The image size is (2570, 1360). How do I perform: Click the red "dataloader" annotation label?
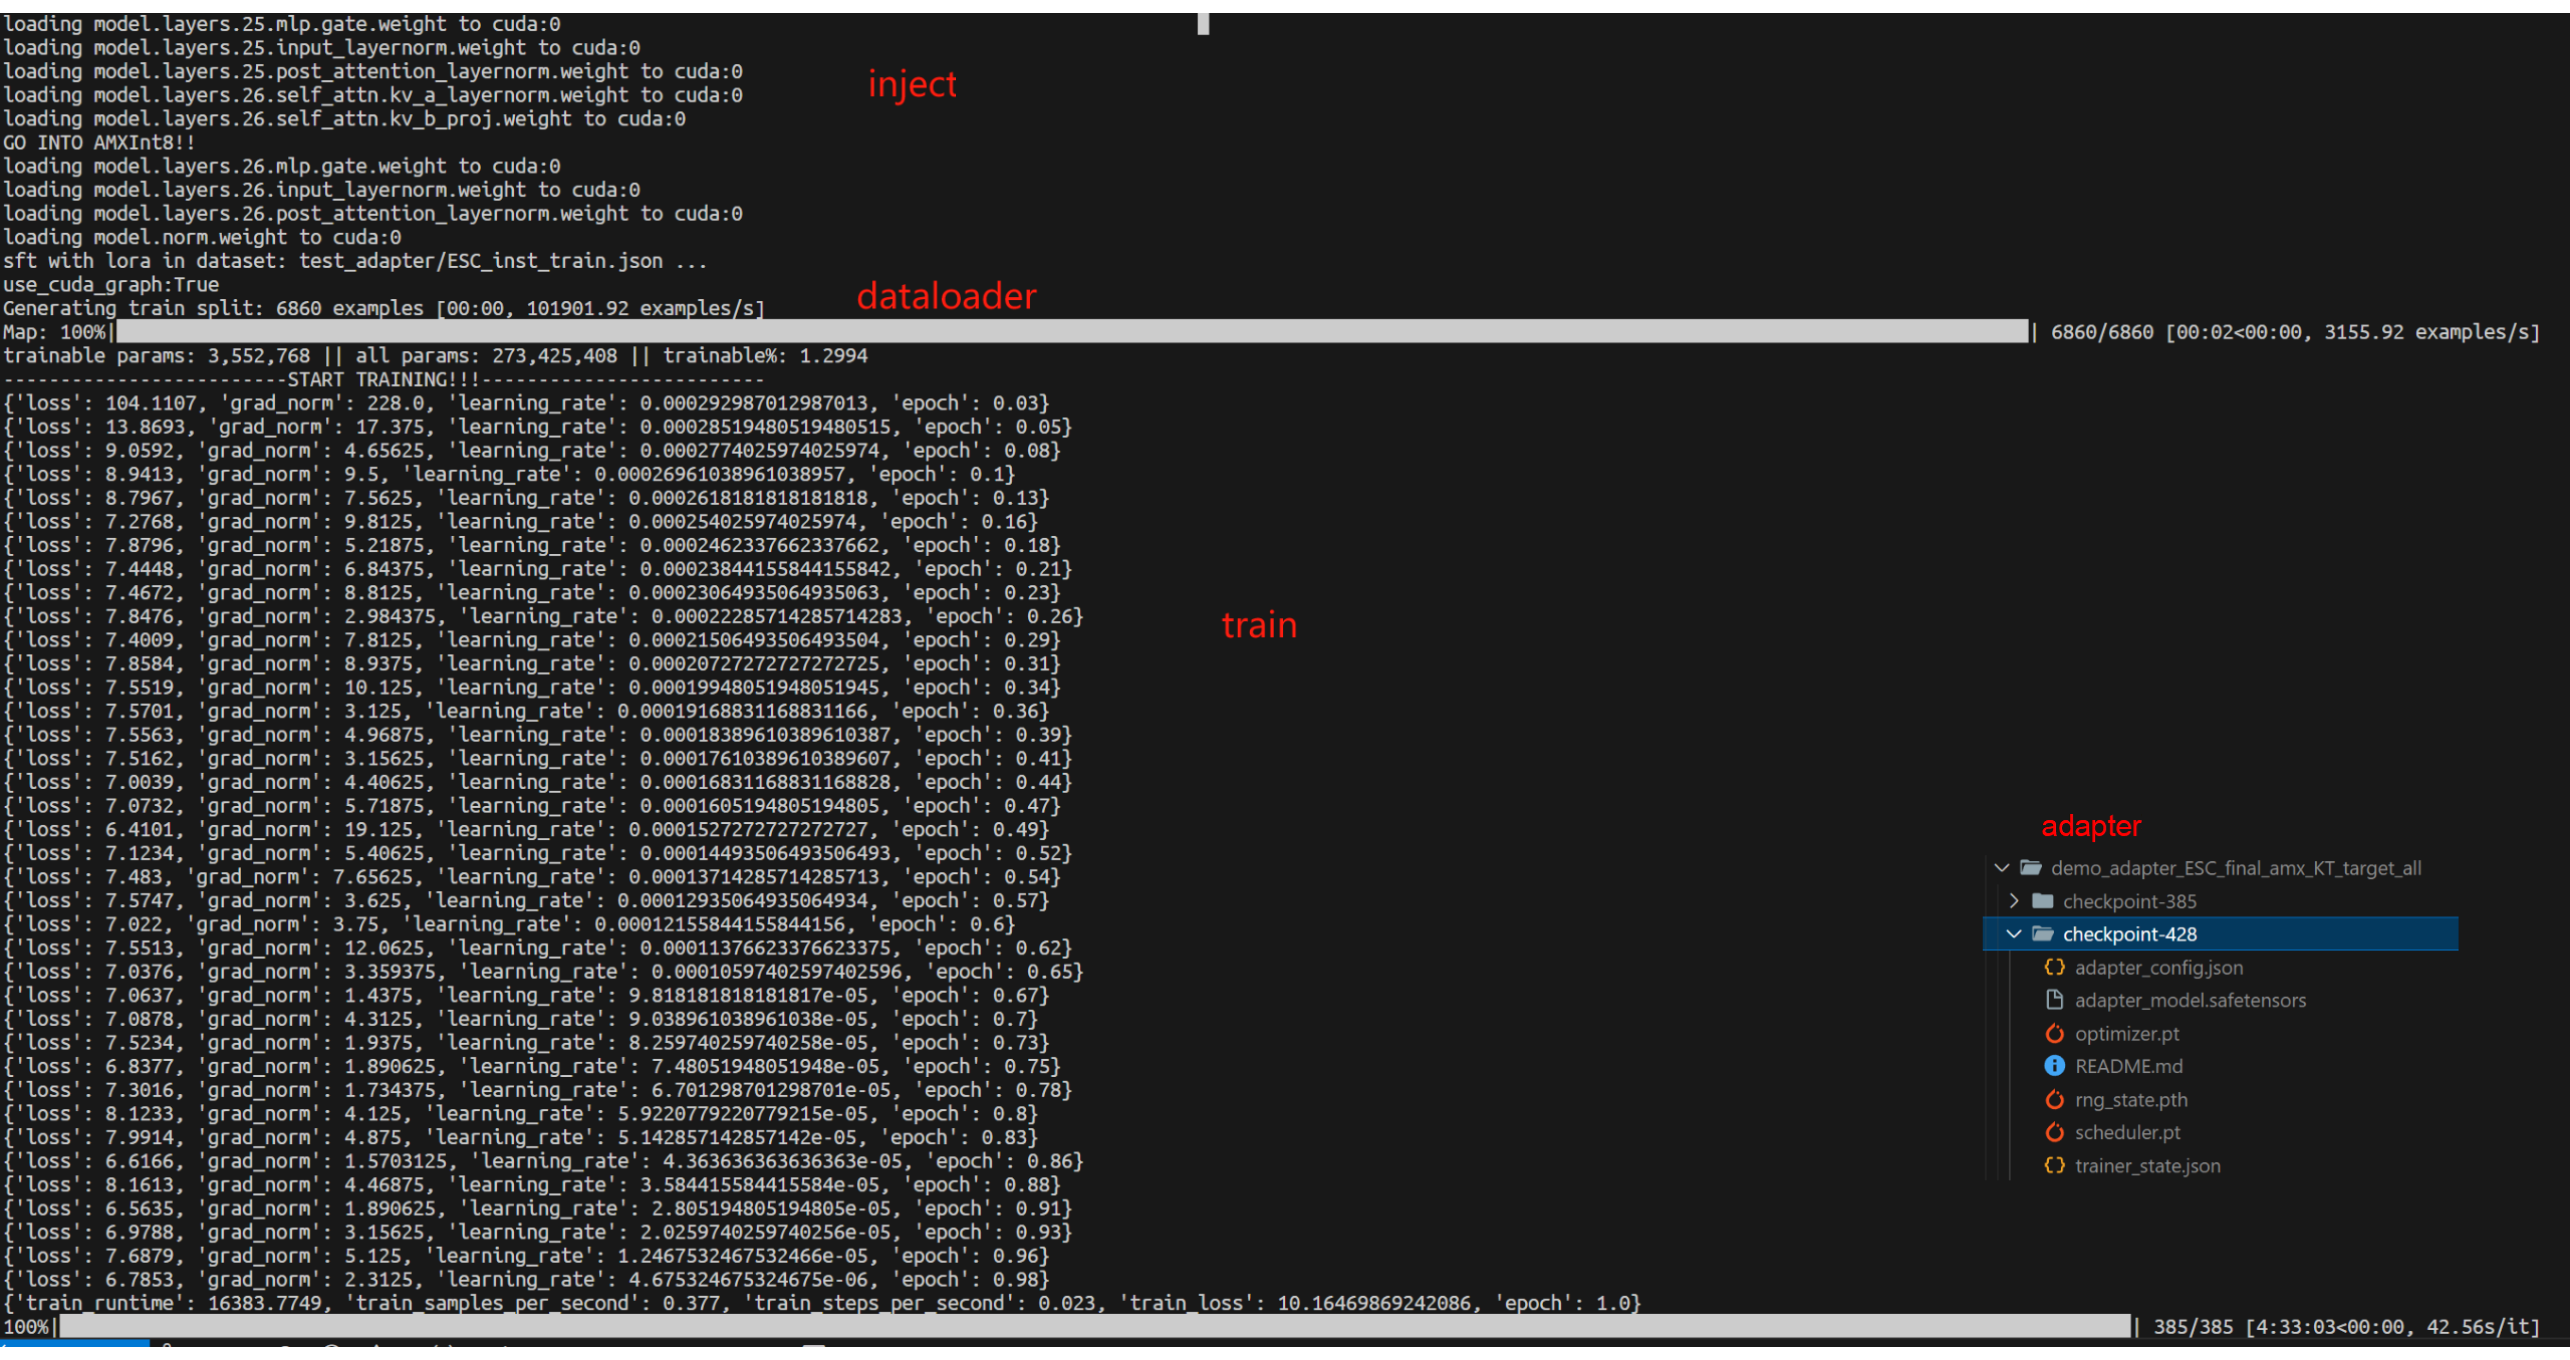coord(946,296)
